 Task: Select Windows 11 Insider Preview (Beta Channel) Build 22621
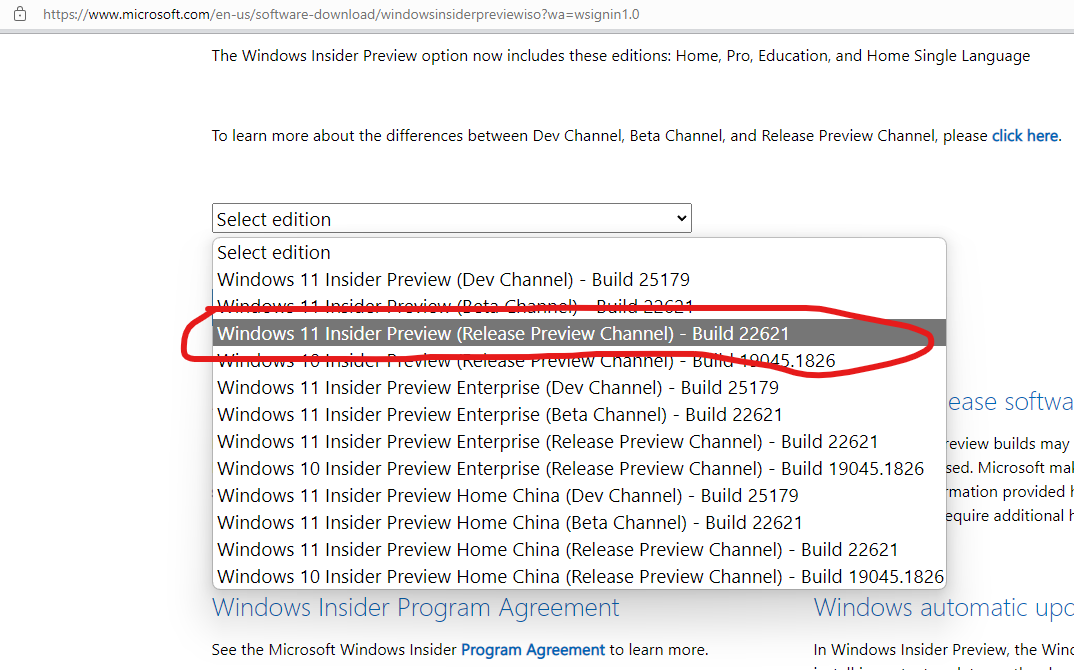[x=579, y=306]
